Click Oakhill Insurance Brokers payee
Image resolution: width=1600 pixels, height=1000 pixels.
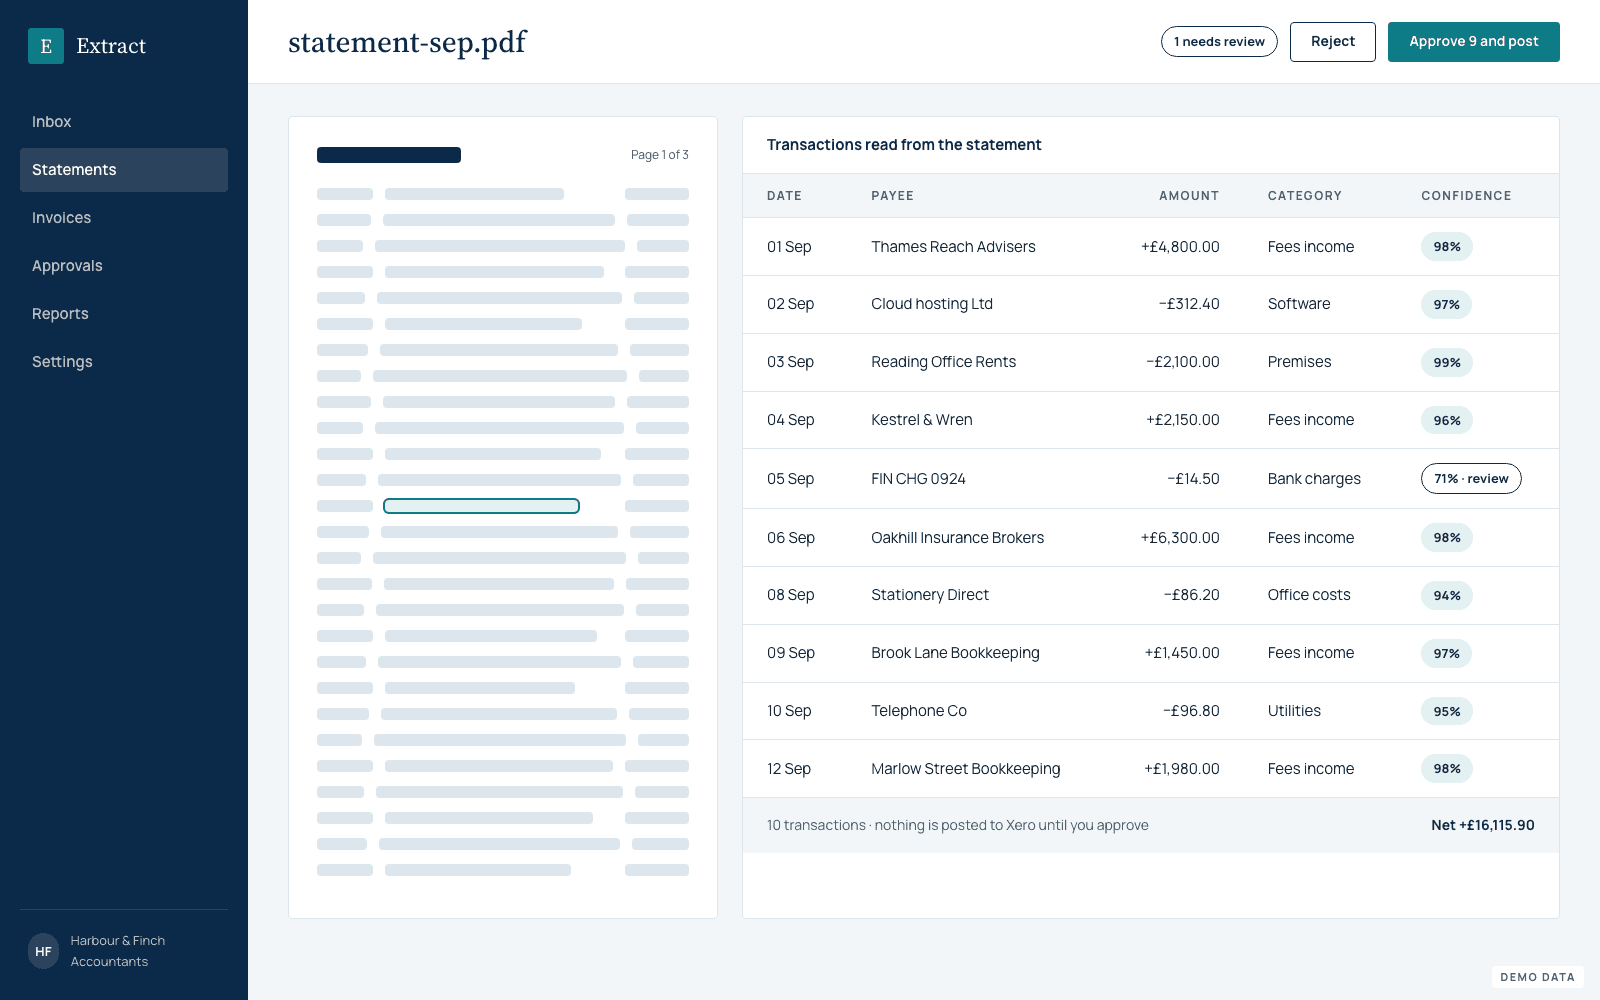click(x=957, y=538)
